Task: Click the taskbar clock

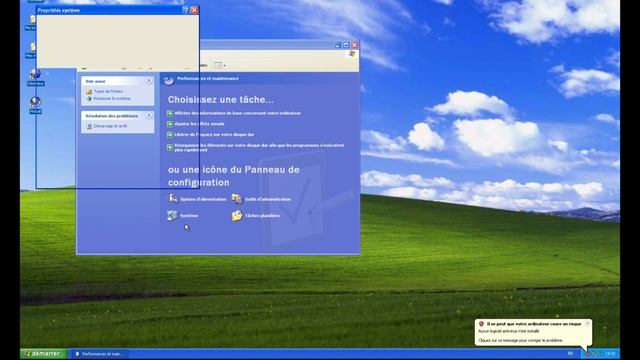Action: [610, 353]
